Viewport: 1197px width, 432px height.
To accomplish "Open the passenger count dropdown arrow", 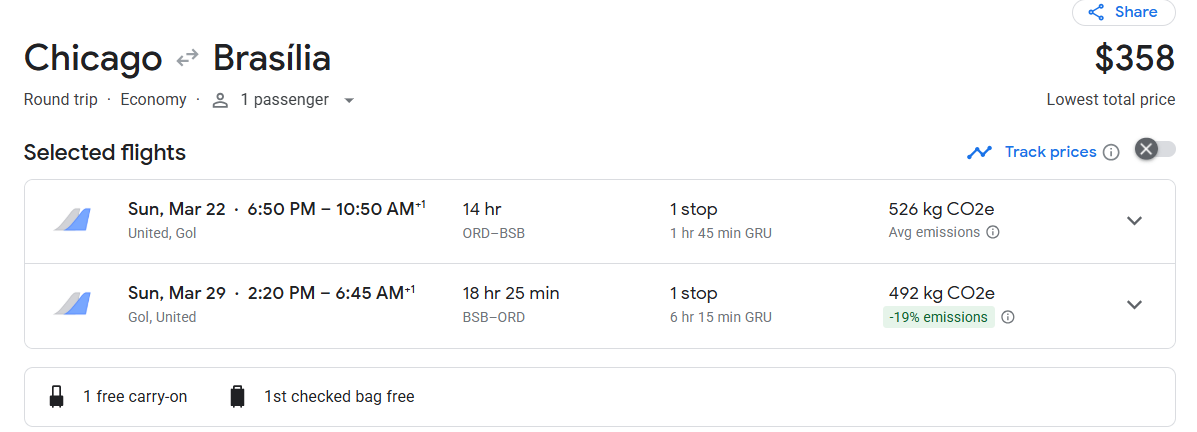I will click(x=349, y=100).
